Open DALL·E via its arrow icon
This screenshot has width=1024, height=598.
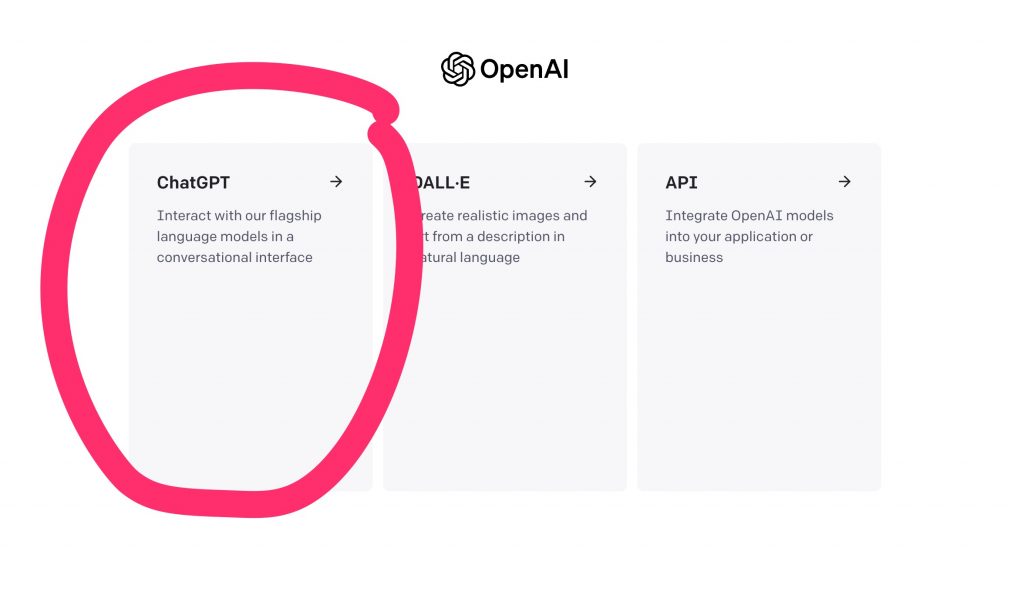(590, 181)
